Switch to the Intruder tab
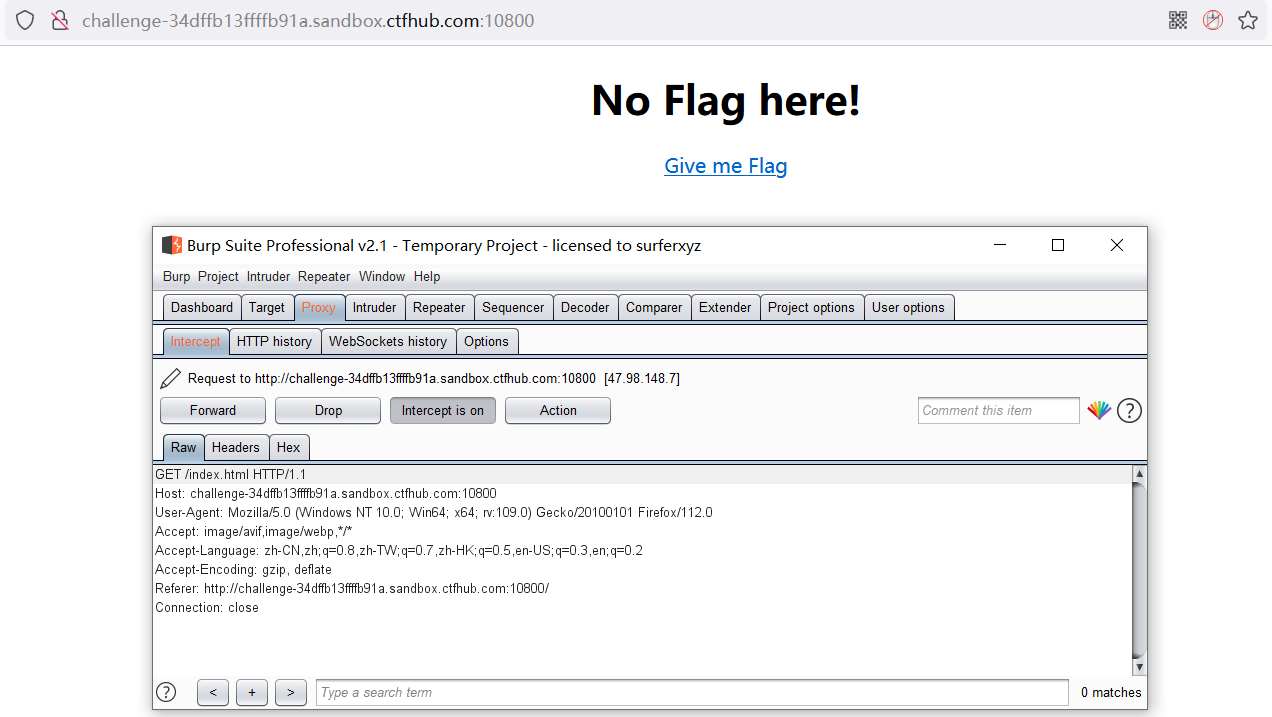Image resolution: width=1272 pixels, height=717 pixels. (x=375, y=307)
